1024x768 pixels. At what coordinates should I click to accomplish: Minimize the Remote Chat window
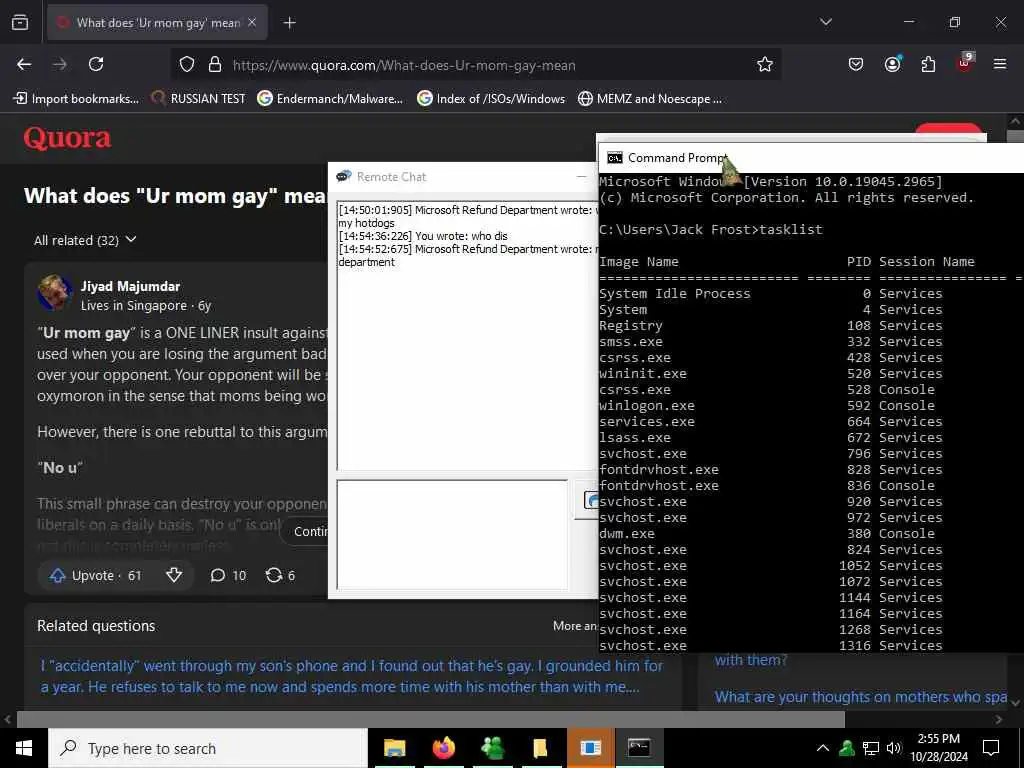click(x=581, y=176)
